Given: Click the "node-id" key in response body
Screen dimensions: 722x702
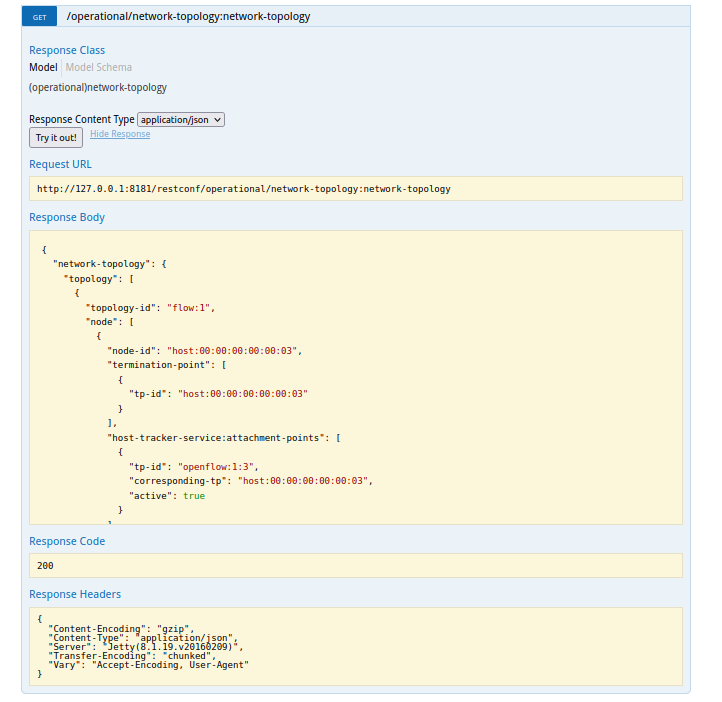Looking at the screenshot, I should [x=135, y=351].
